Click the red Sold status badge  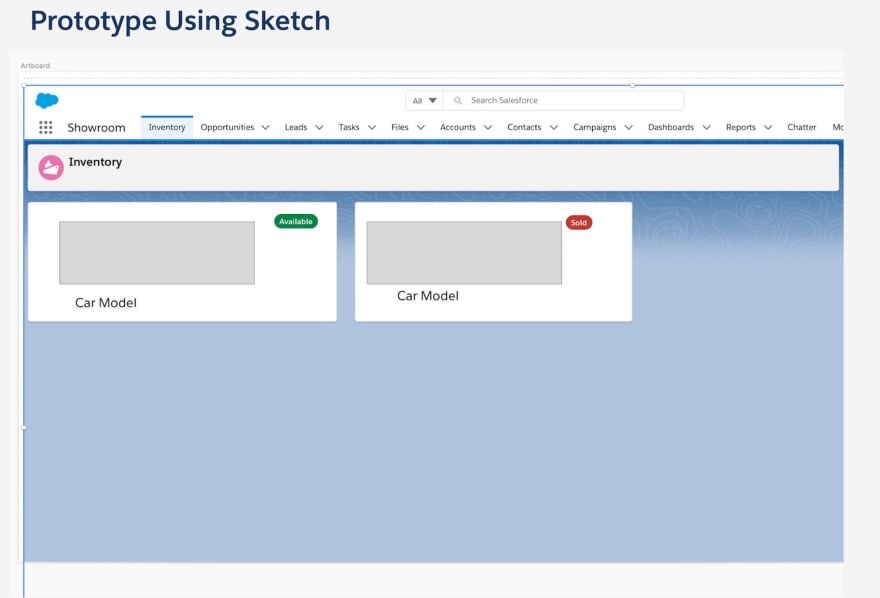pos(579,223)
